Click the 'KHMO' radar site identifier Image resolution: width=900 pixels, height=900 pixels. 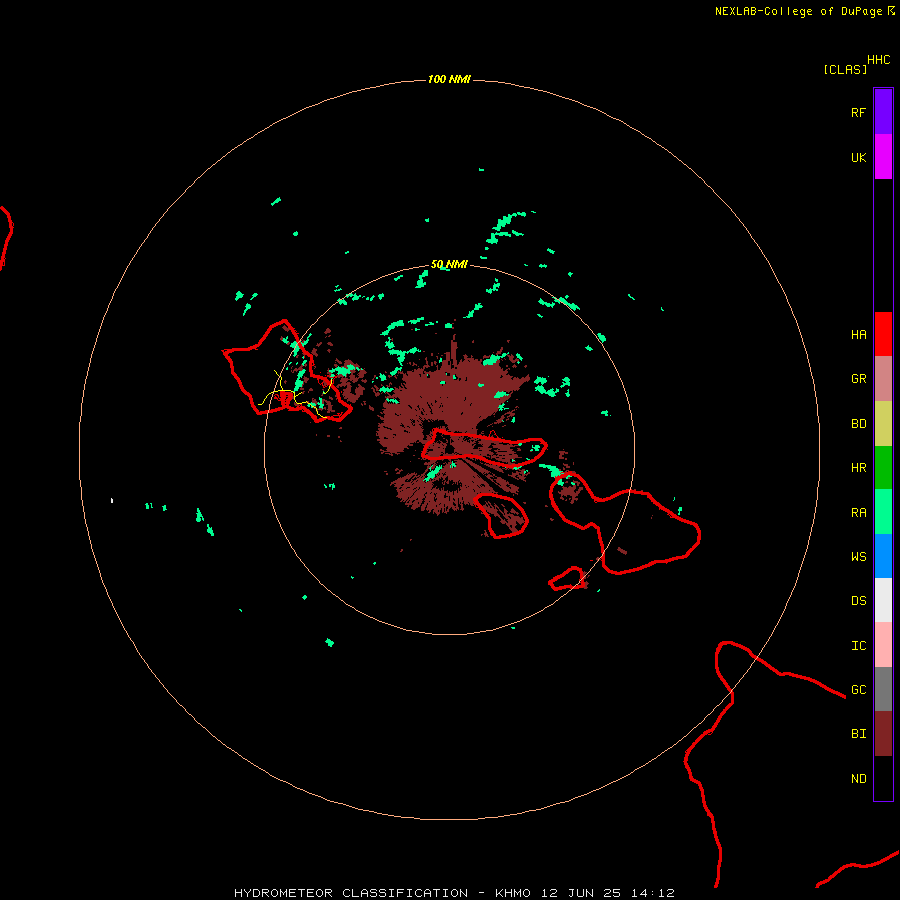click(513, 893)
